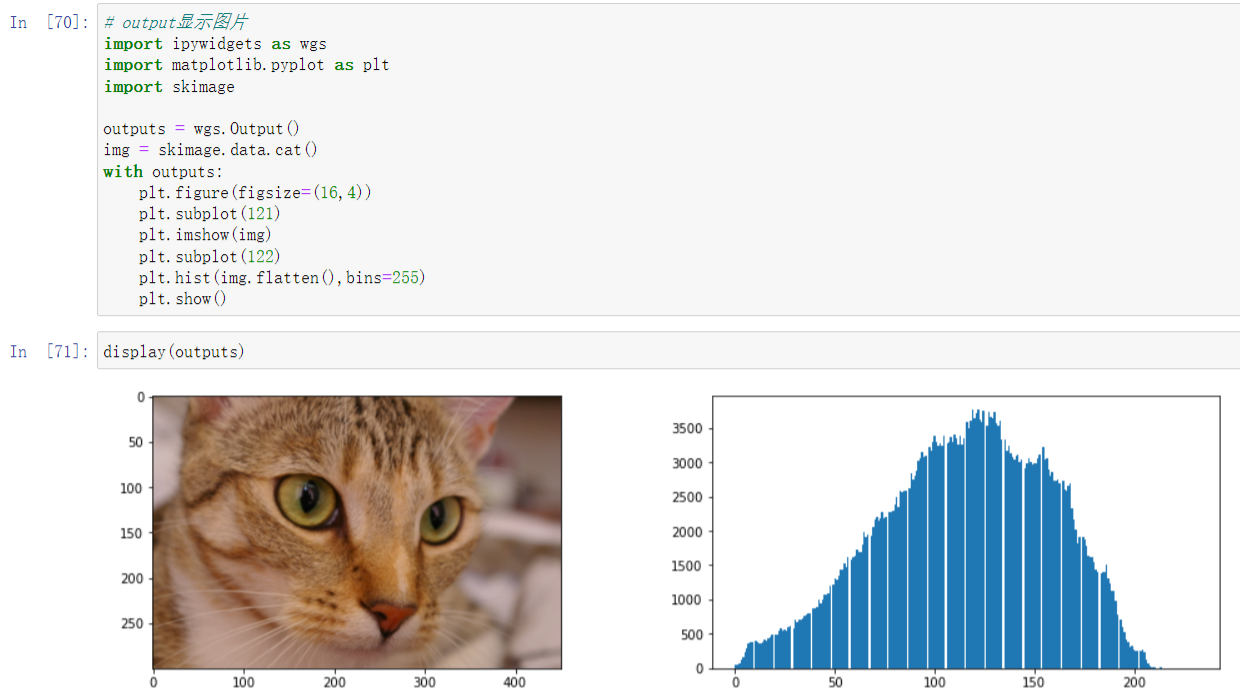
Task: Click the 3500 y-axis label of histogram
Action: coord(686,429)
